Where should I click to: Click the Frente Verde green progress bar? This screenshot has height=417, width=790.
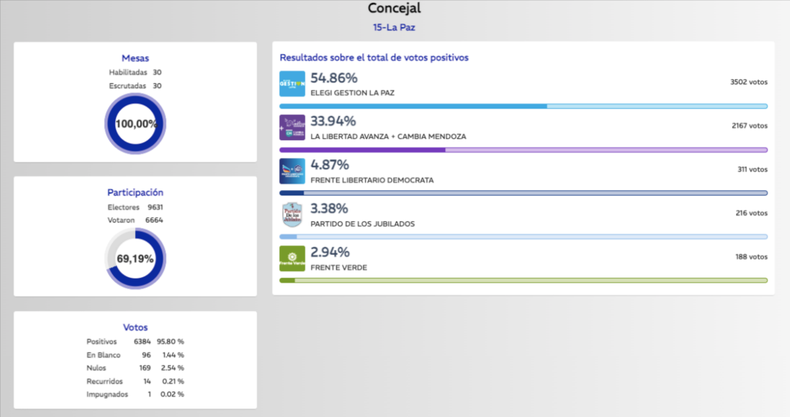click(523, 281)
